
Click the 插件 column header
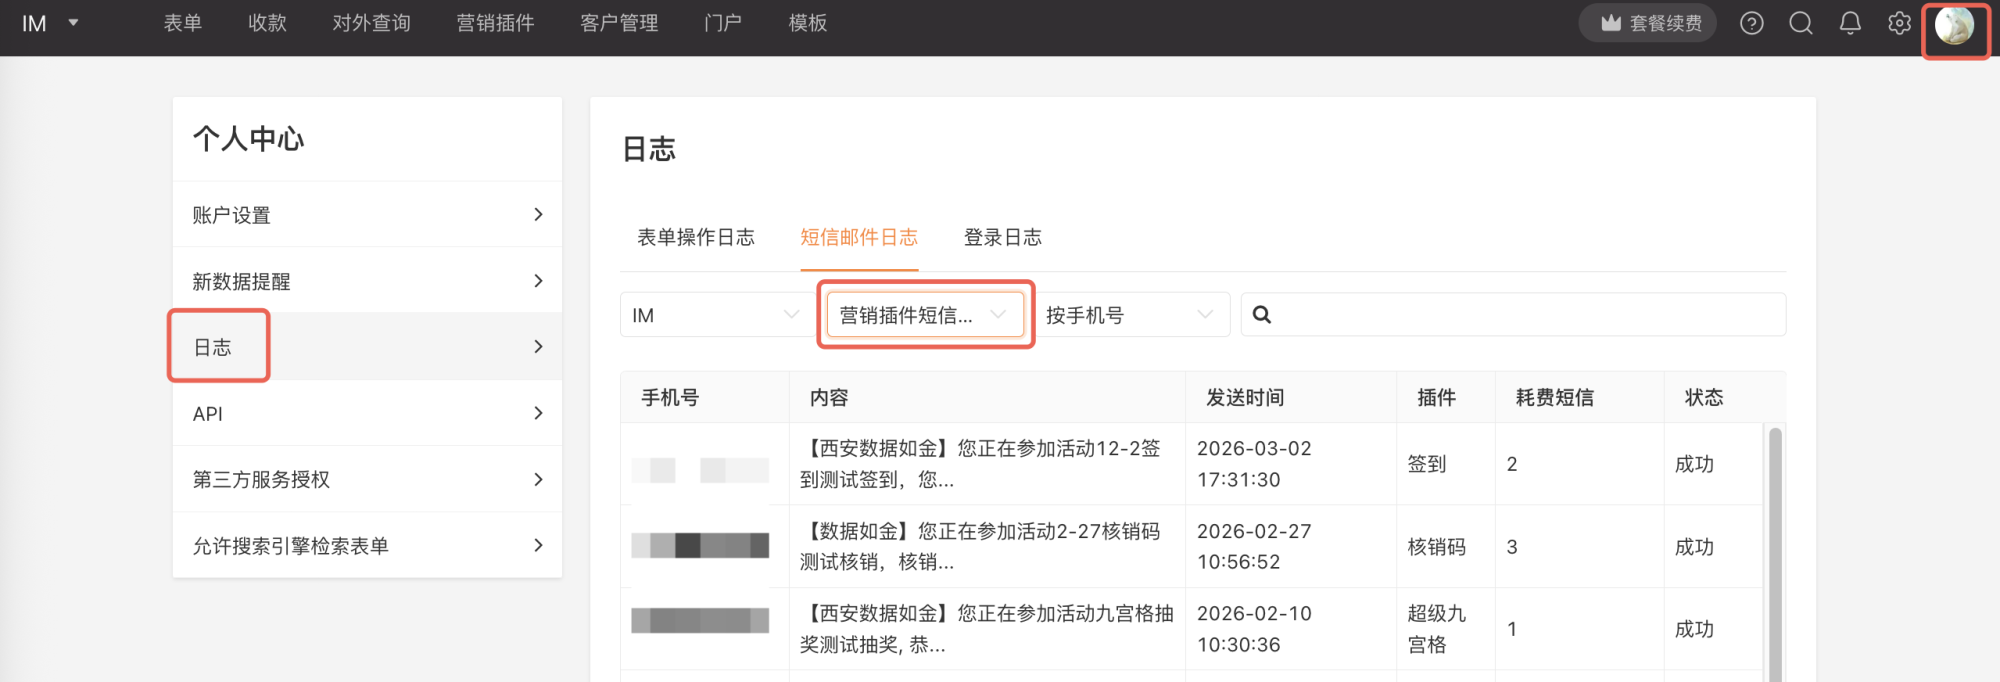(1436, 397)
